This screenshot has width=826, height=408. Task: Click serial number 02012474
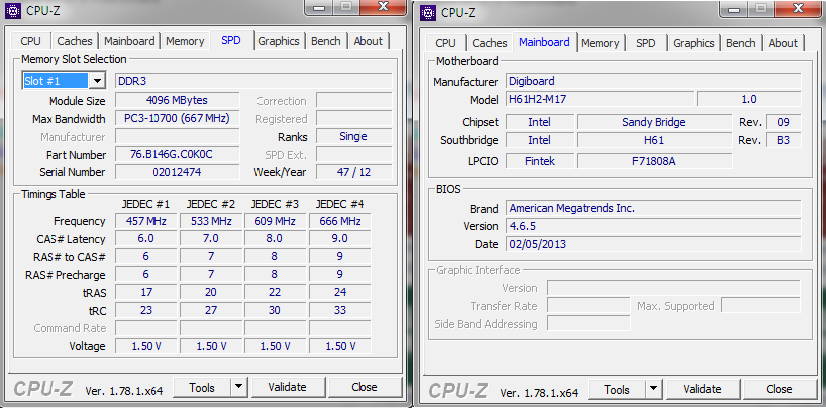[176, 172]
